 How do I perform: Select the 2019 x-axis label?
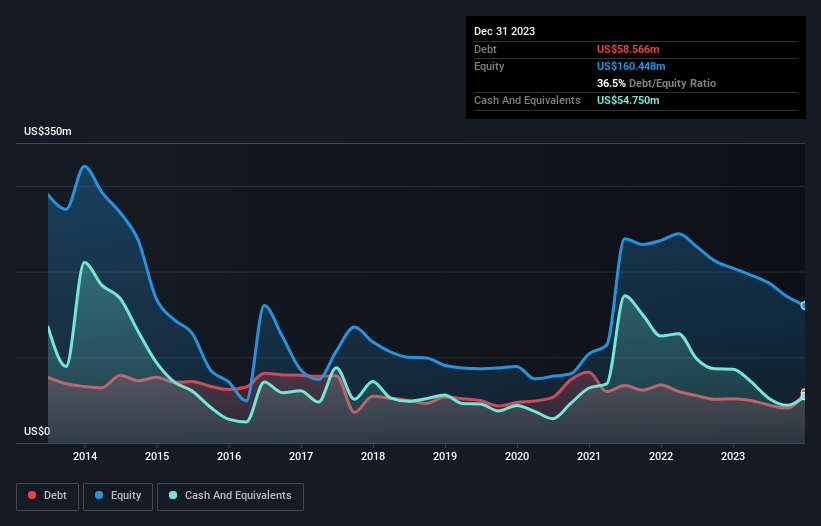tap(445, 456)
